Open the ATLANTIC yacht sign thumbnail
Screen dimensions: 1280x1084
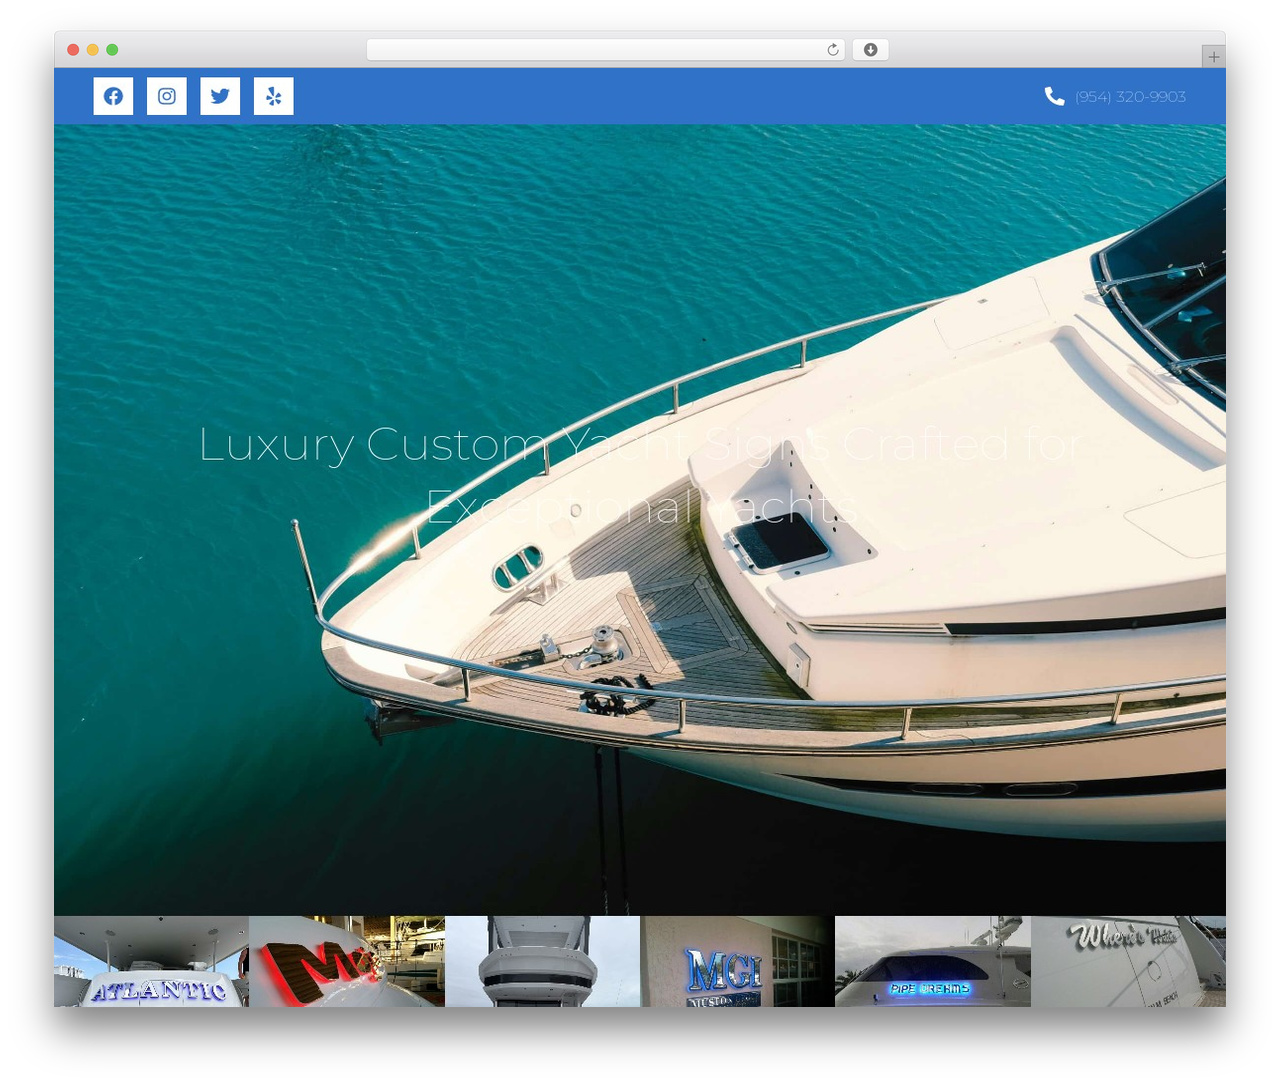pos(151,961)
